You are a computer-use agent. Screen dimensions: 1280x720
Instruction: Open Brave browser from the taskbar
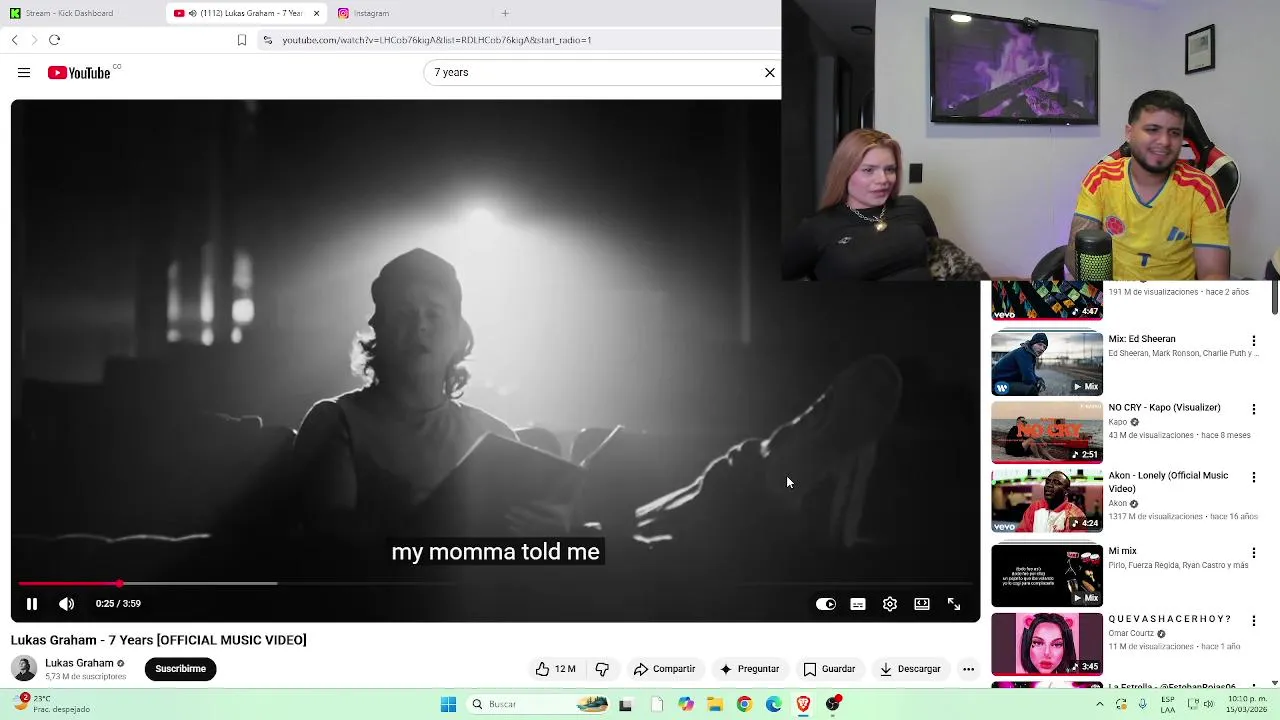pyautogui.click(x=803, y=704)
